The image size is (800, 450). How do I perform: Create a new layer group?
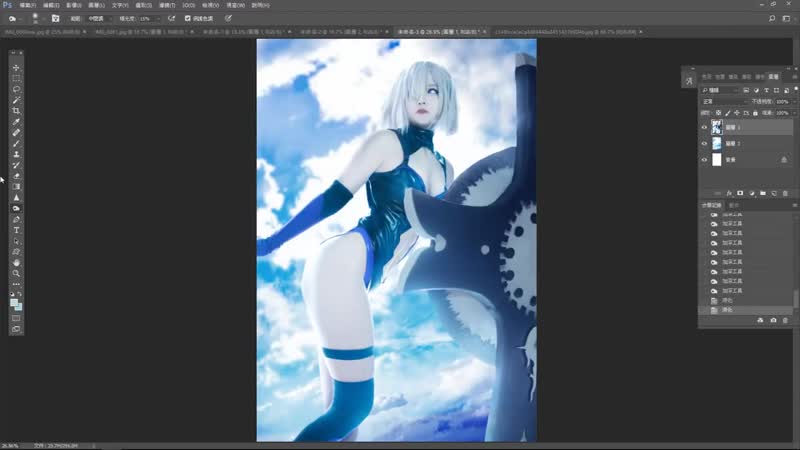click(x=763, y=193)
